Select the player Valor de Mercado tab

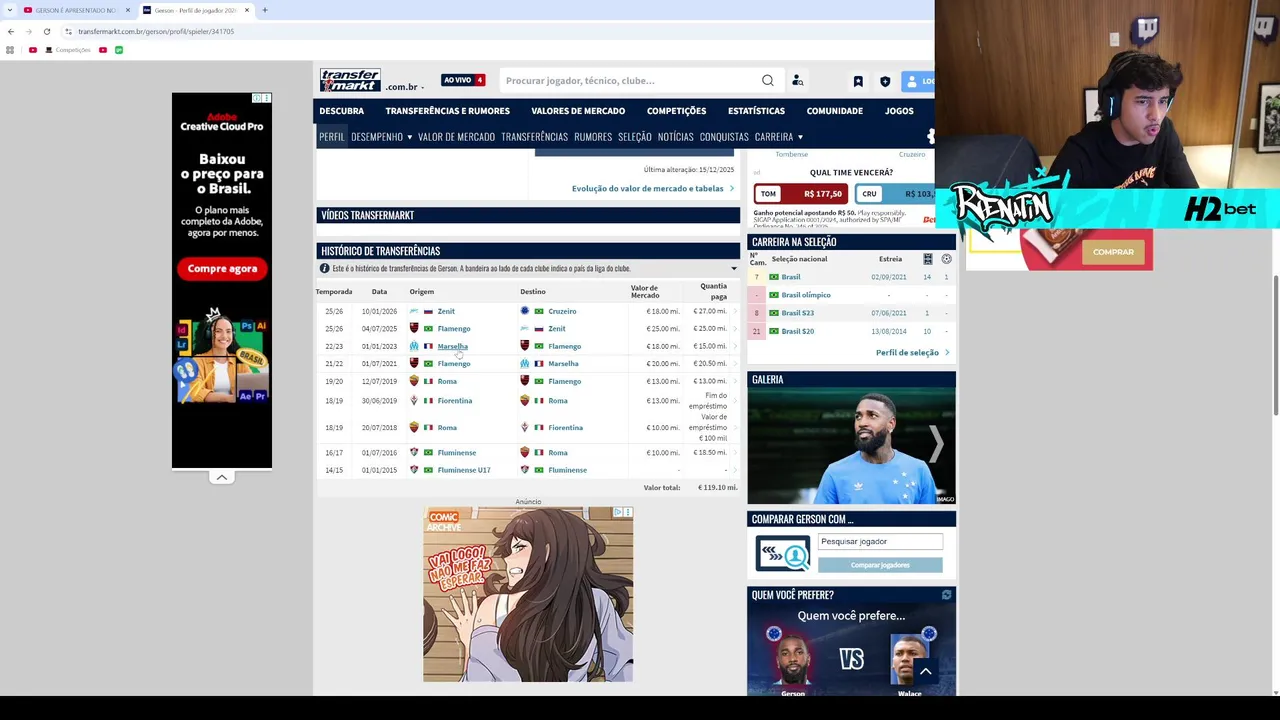456,137
